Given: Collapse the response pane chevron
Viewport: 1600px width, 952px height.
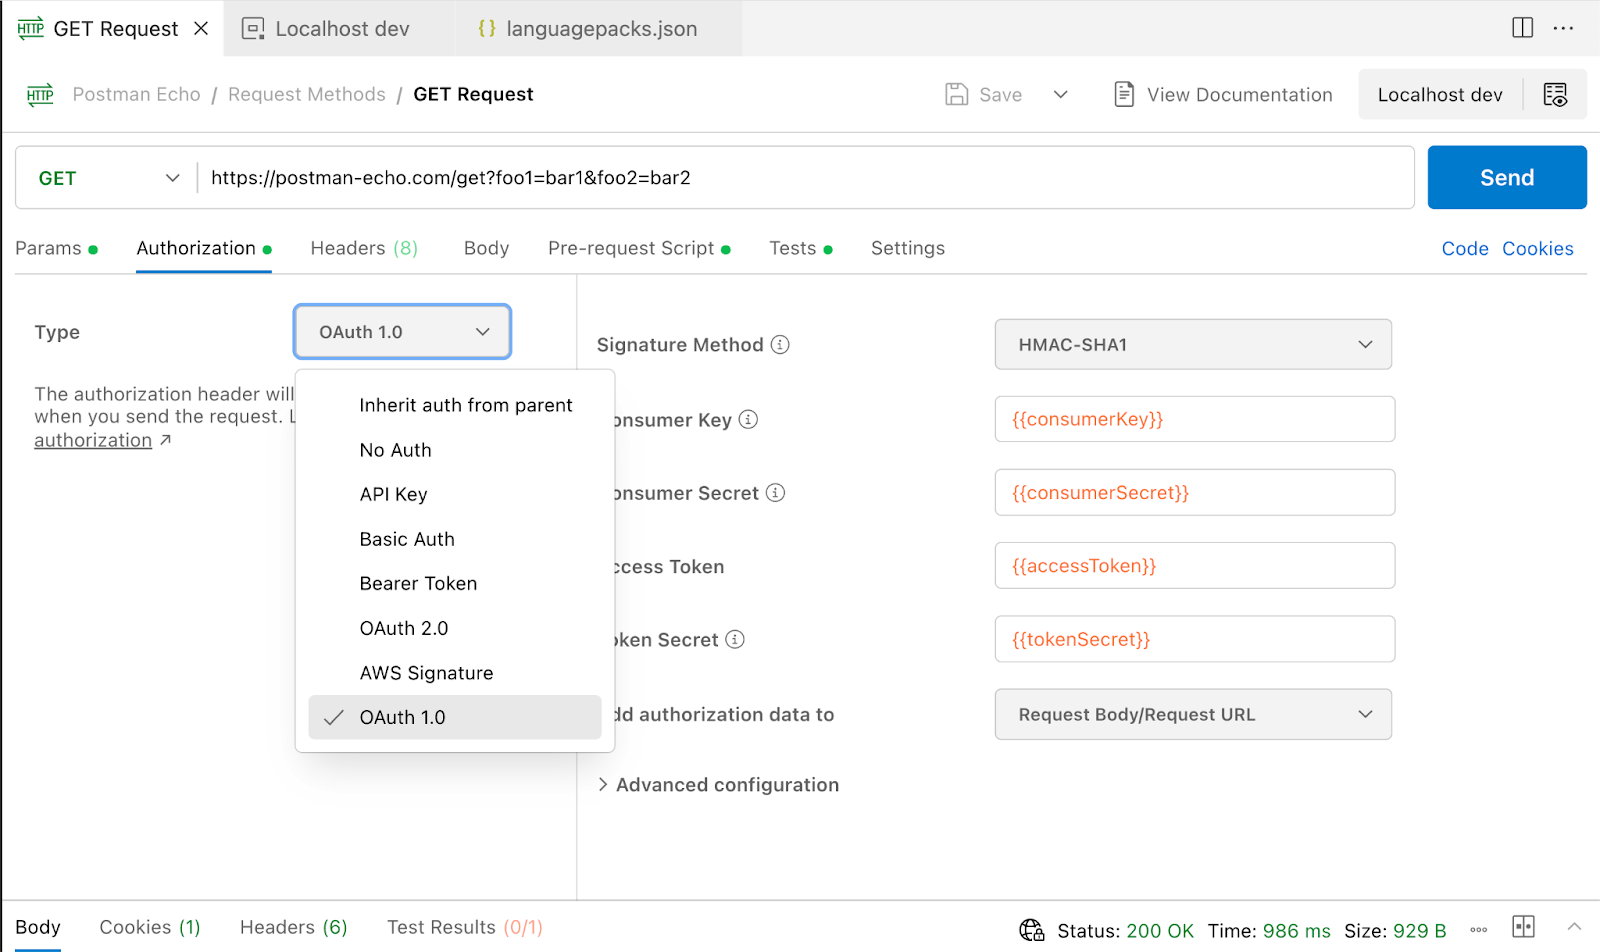Looking at the screenshot, I should (1574, 926).
